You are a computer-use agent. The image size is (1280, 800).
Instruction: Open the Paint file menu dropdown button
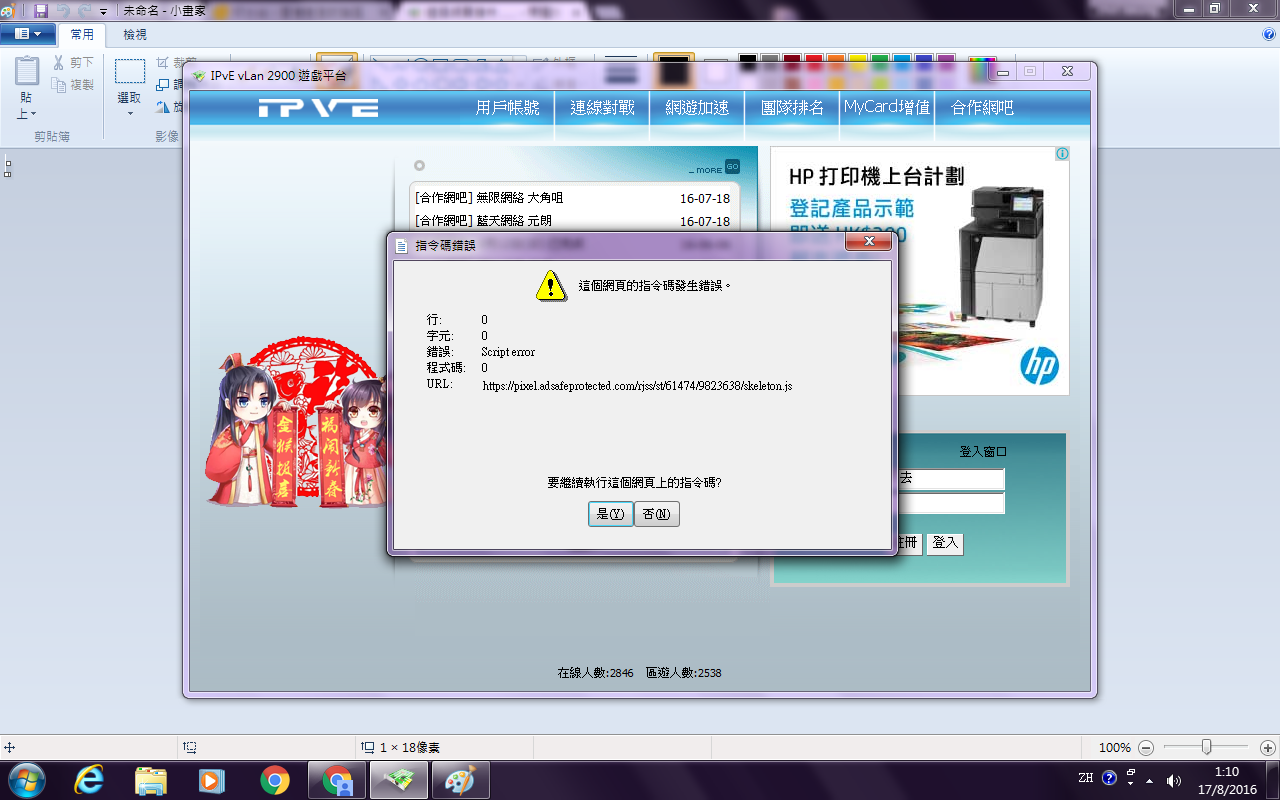[27, 34]
